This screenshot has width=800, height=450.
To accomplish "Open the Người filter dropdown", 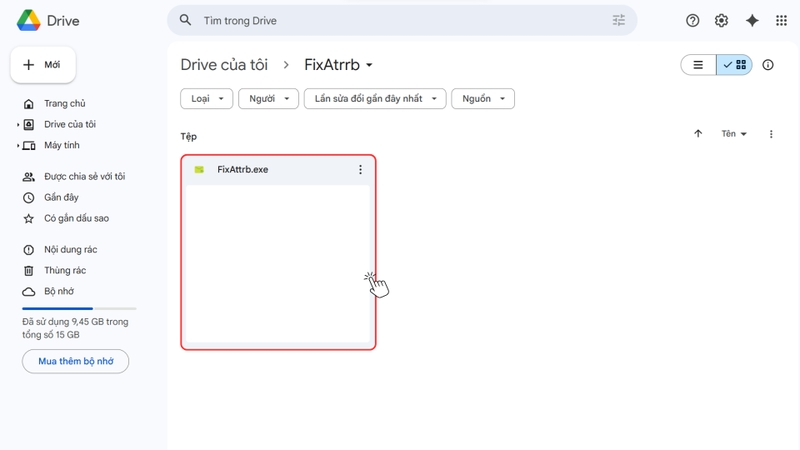I will pyautogui.click(x=268, y=98).
